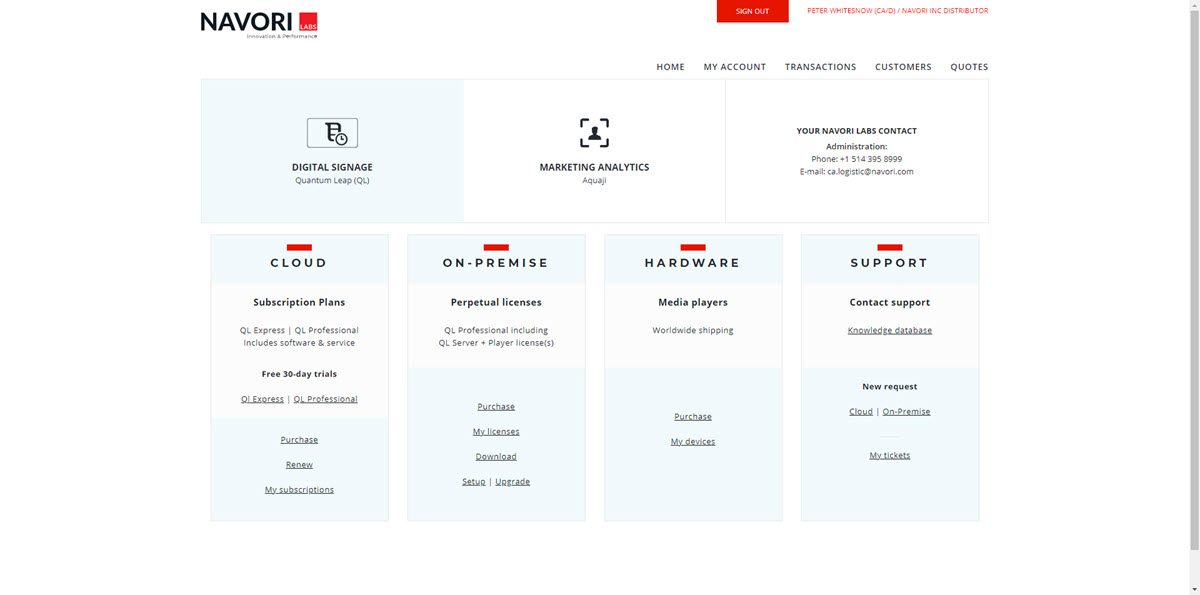Open the Knowledge database link
Viewport: 1200px width, 595px height.
tap(889, 331)
